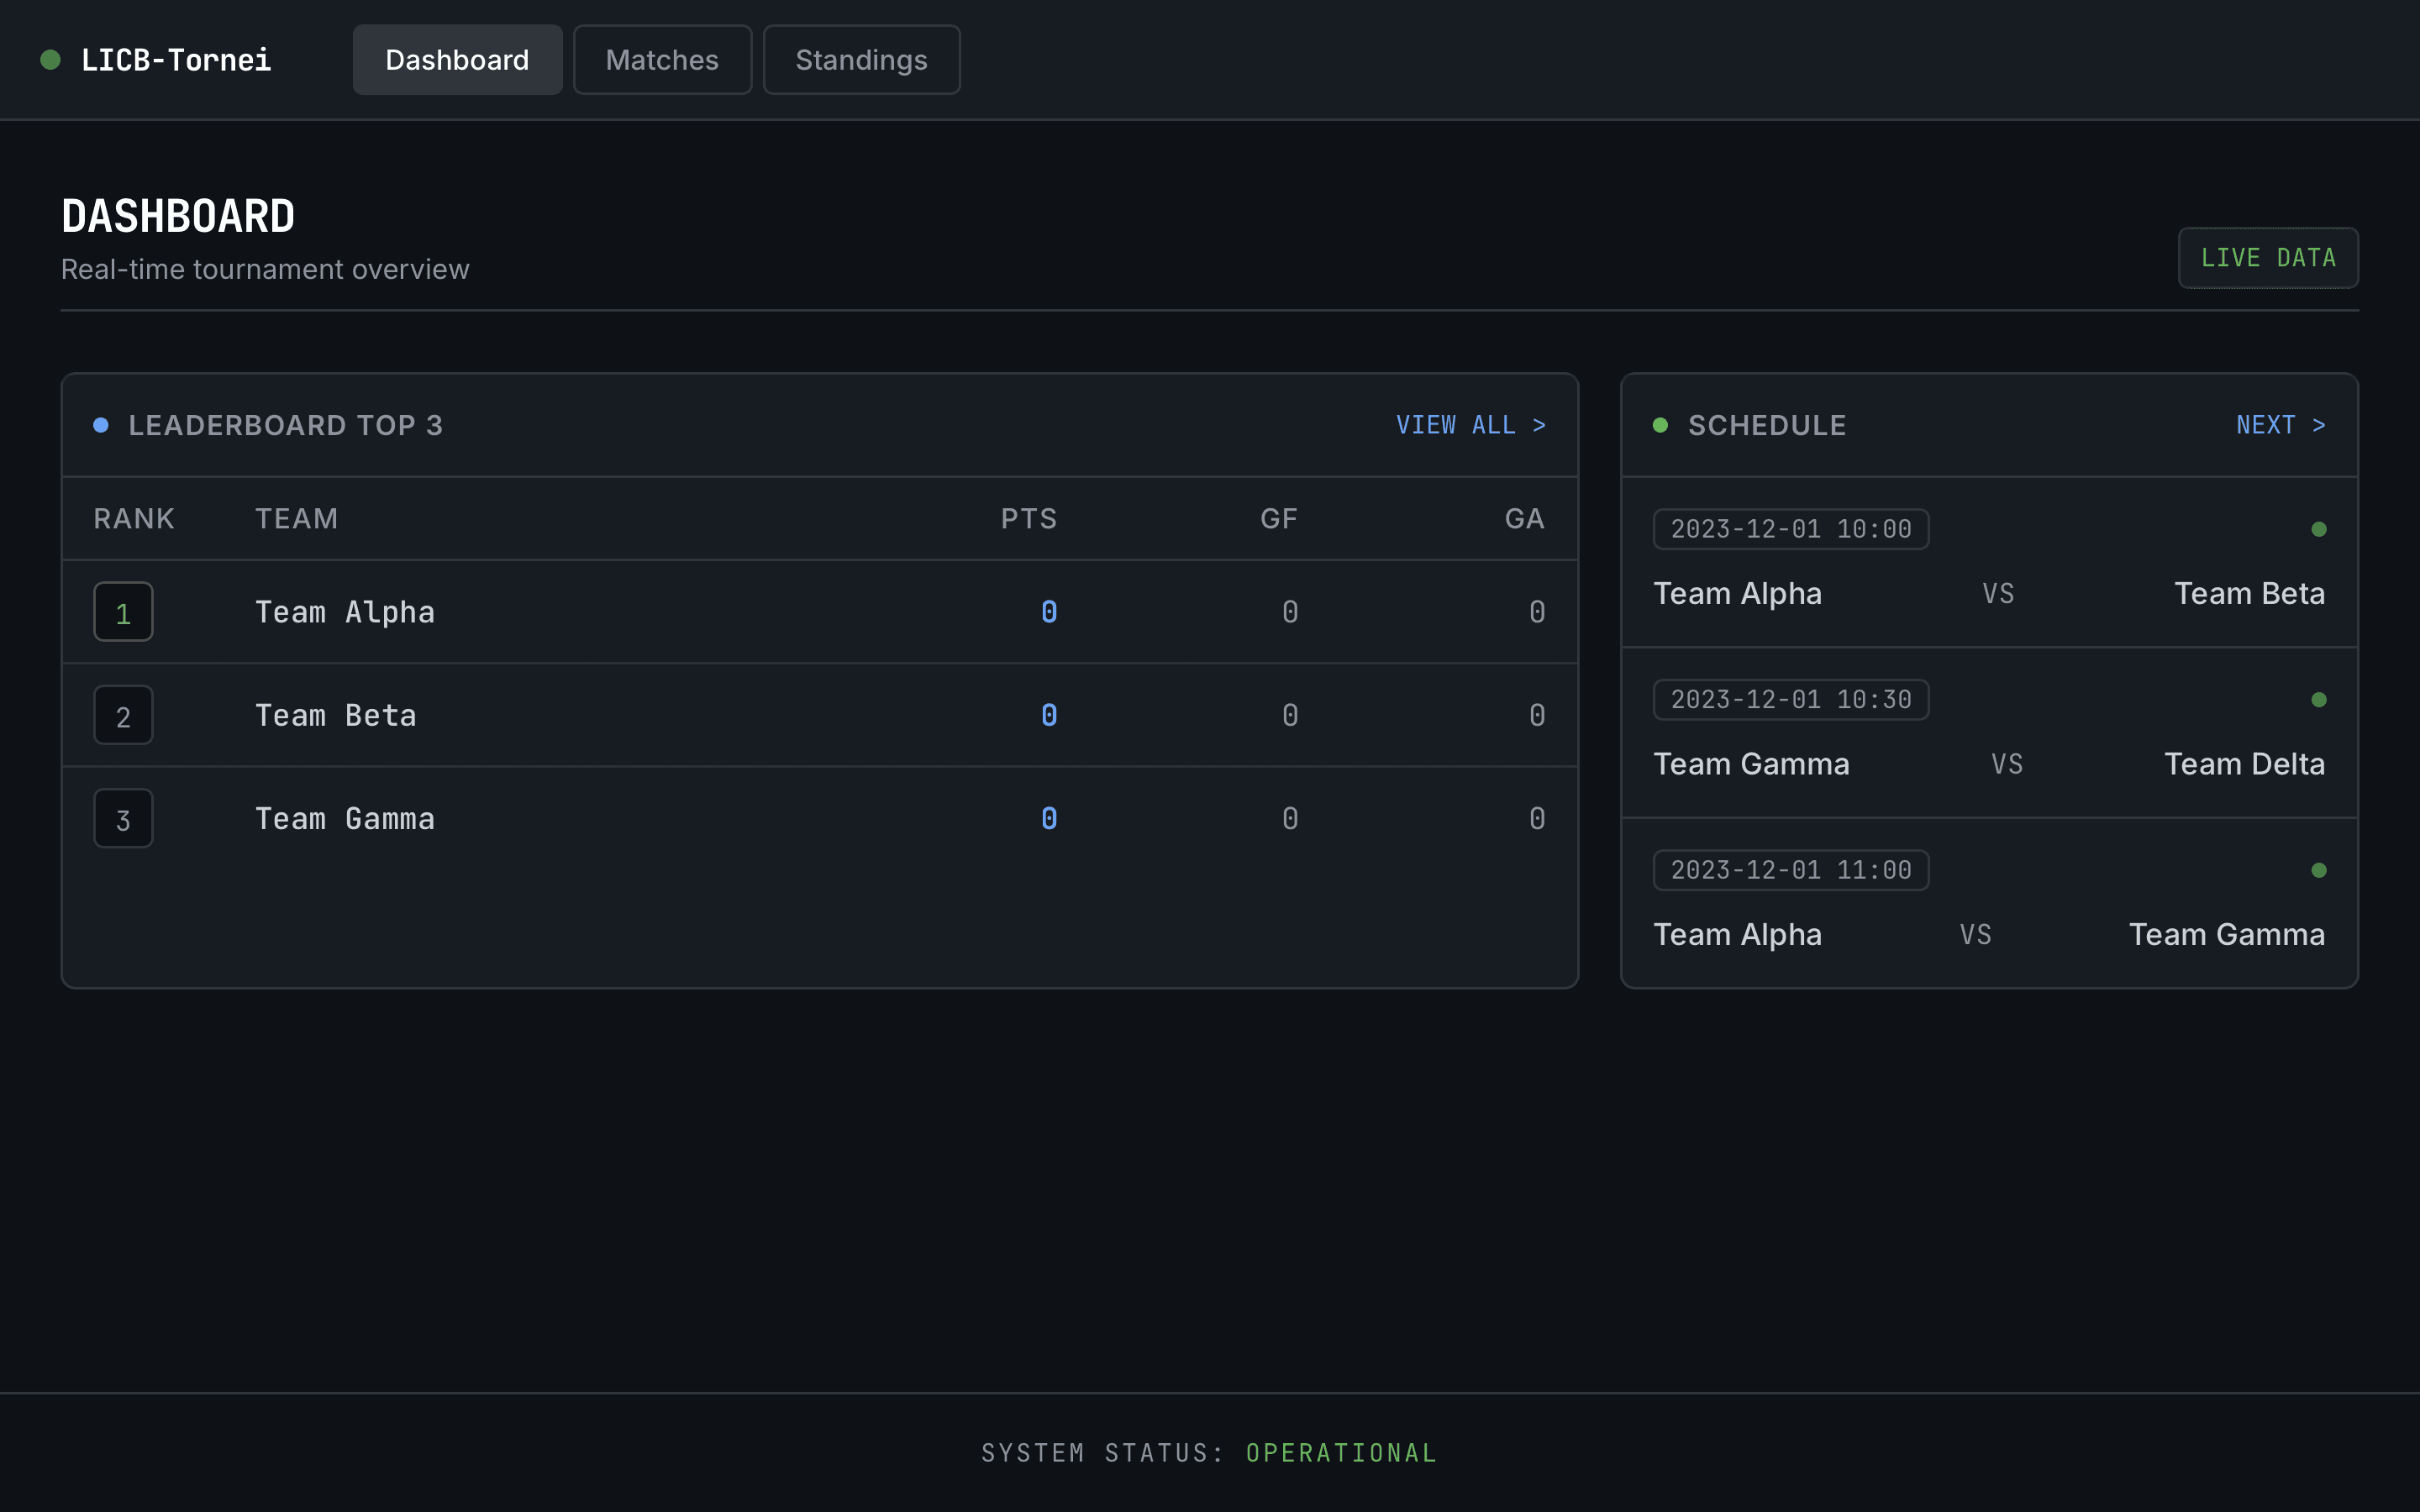Open the Matches tab
Viewport: 2420px width, 1512px height.
coord(662,60)
